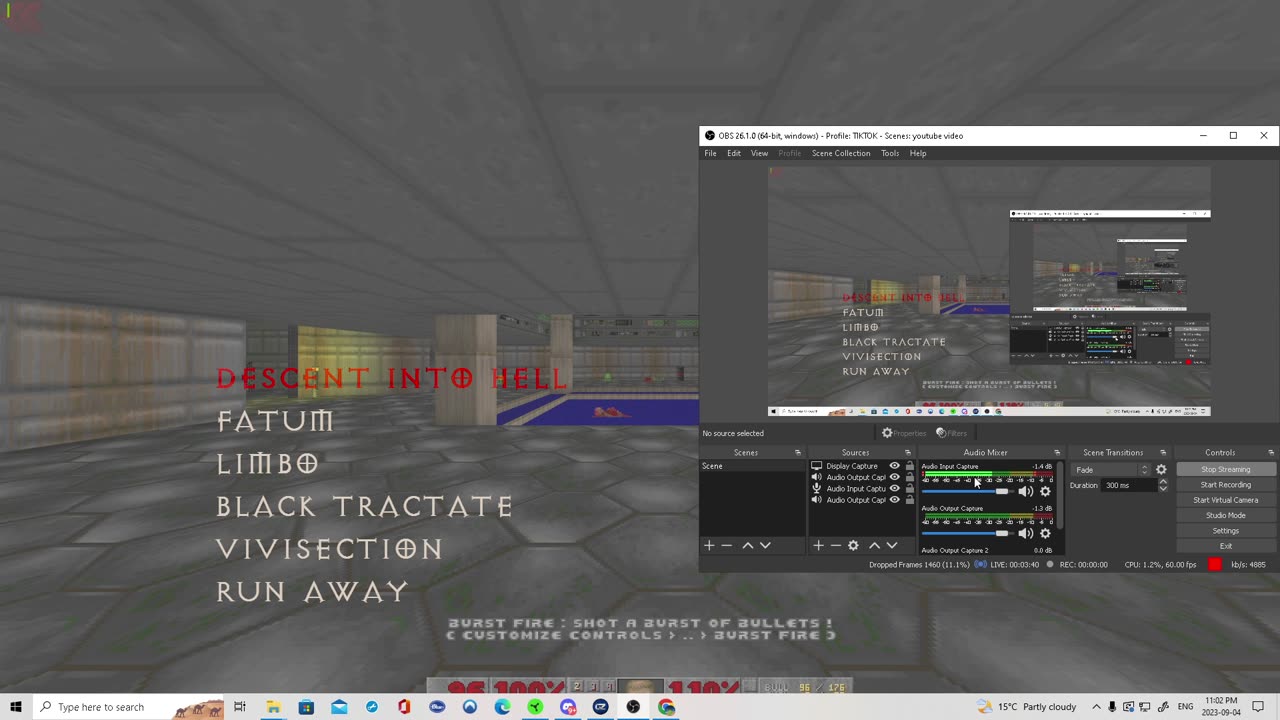1280x720 pixels.
Task: Click the Stop Streaming button
Action: coord(1225,469)
